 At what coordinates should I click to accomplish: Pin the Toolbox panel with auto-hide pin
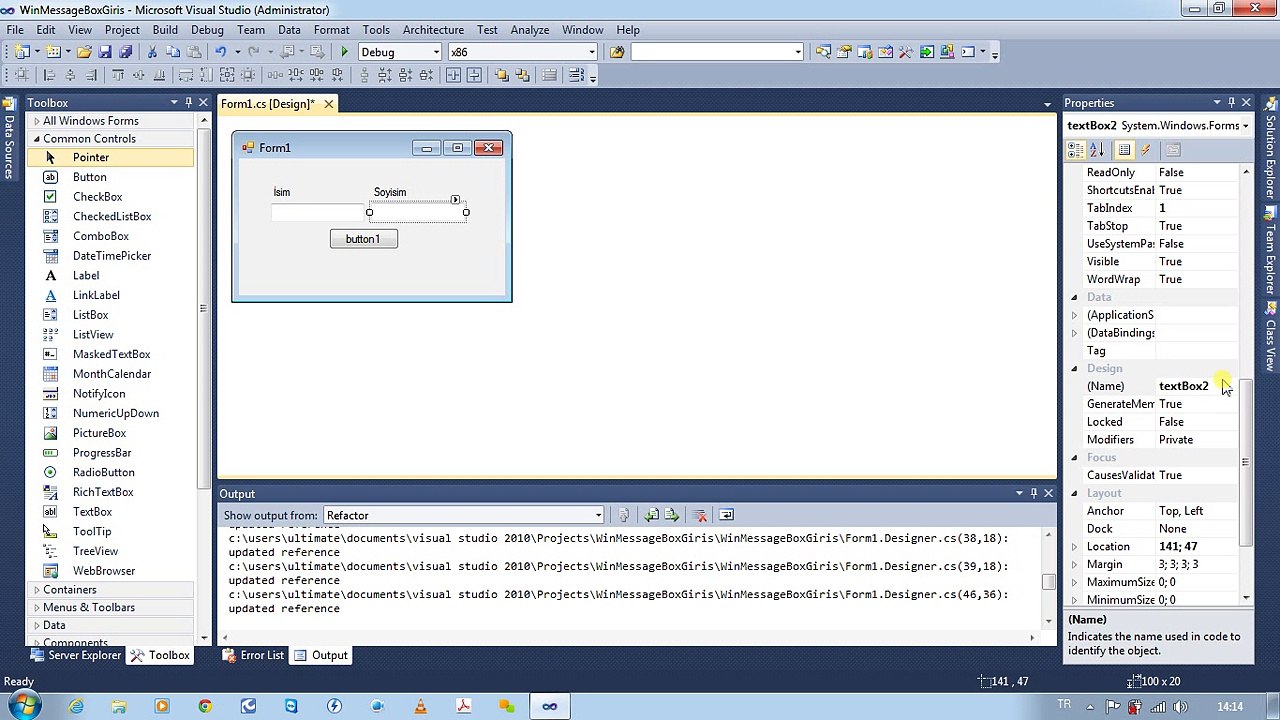click(188, 102)
